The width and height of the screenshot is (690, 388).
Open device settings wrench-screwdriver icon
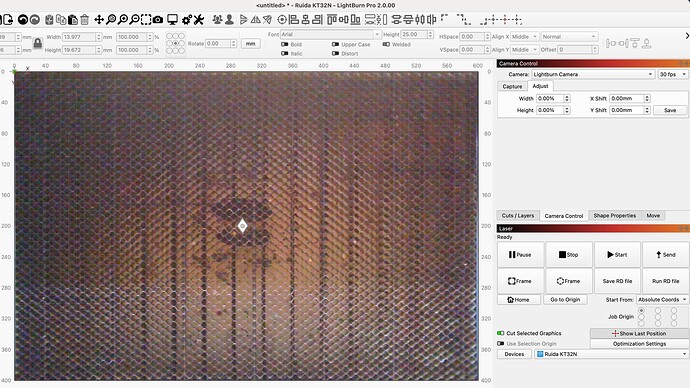(198, 20)
